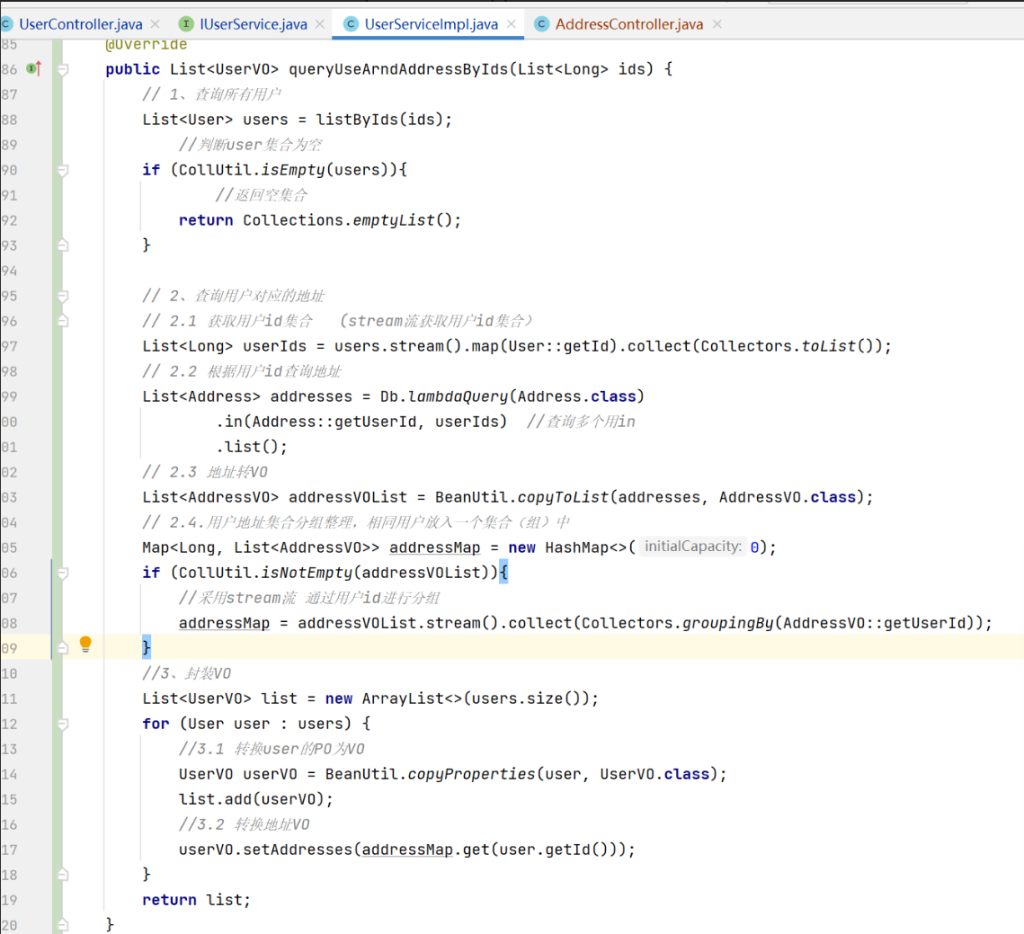Fold the for-loop over users block

tap(62, 723)
